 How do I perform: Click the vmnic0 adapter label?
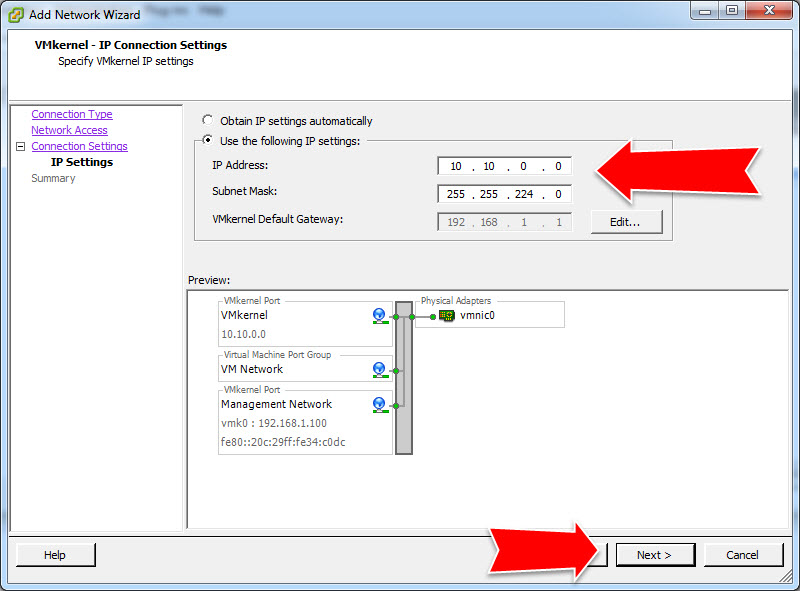click(477, 315)
